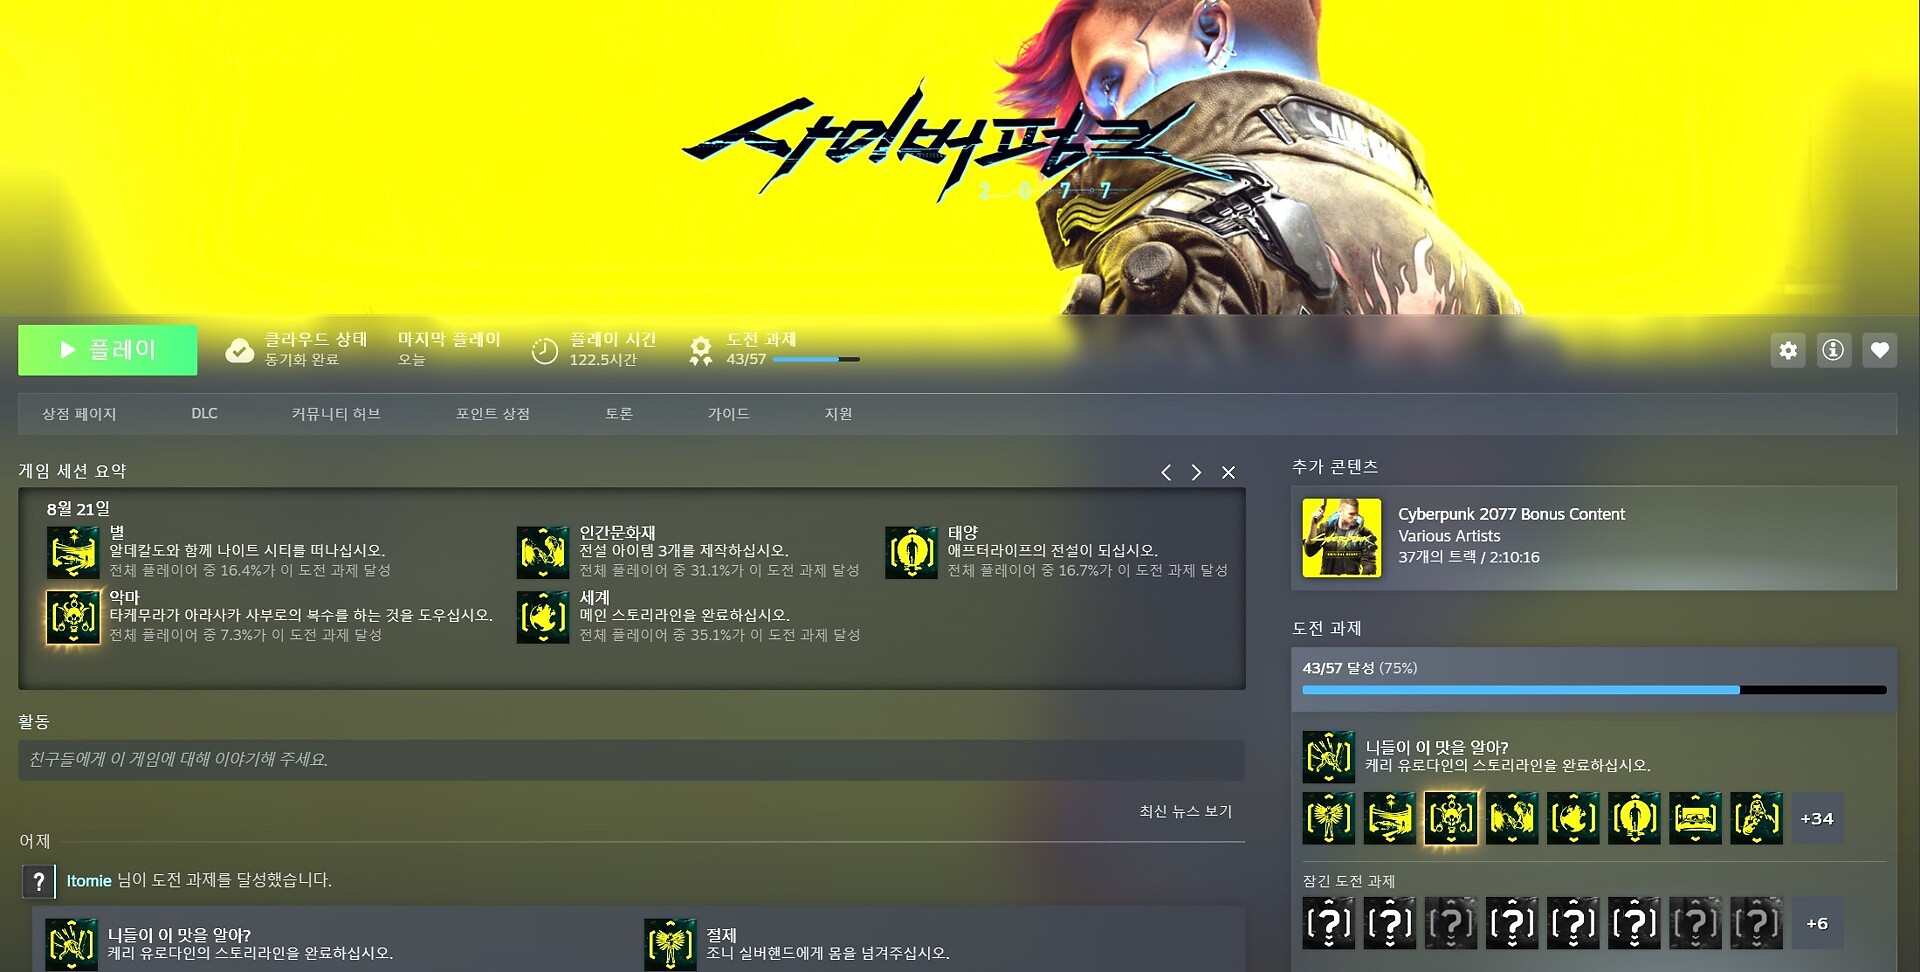This screenshot has width=1920, height=972.
Task: Click the 활동 section heading
Action: coord(34,722)
